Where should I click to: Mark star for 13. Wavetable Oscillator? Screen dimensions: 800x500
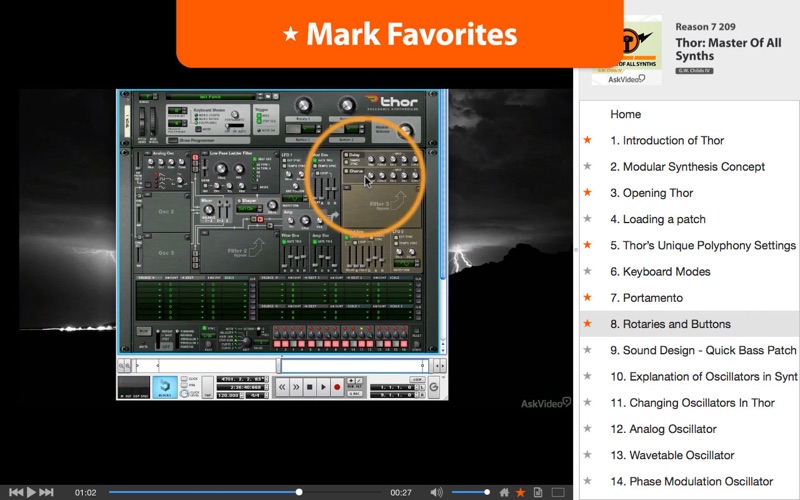click(x=588, y=455)
